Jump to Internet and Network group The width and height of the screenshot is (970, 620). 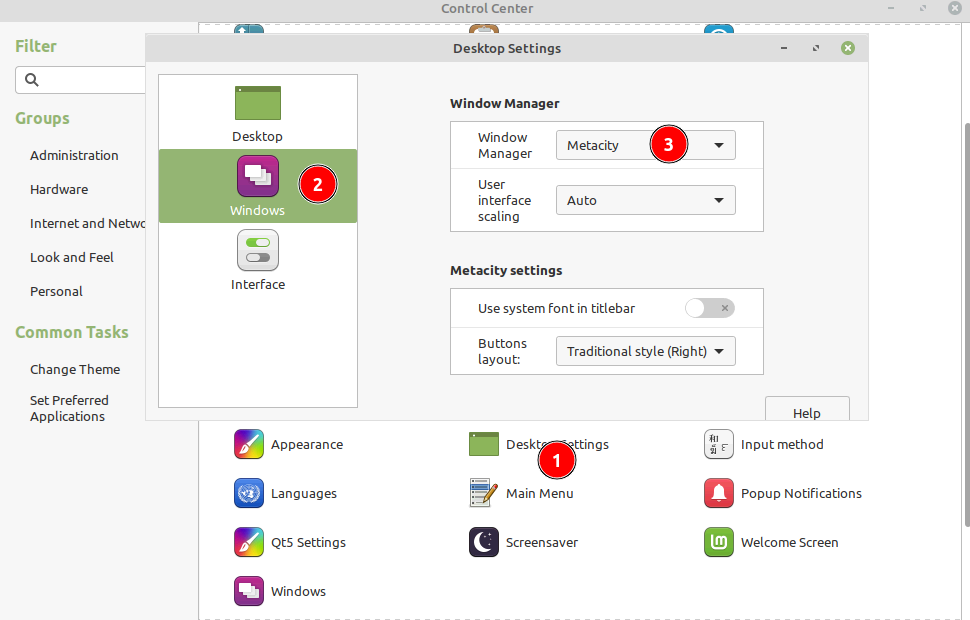(x=87, y=223)
